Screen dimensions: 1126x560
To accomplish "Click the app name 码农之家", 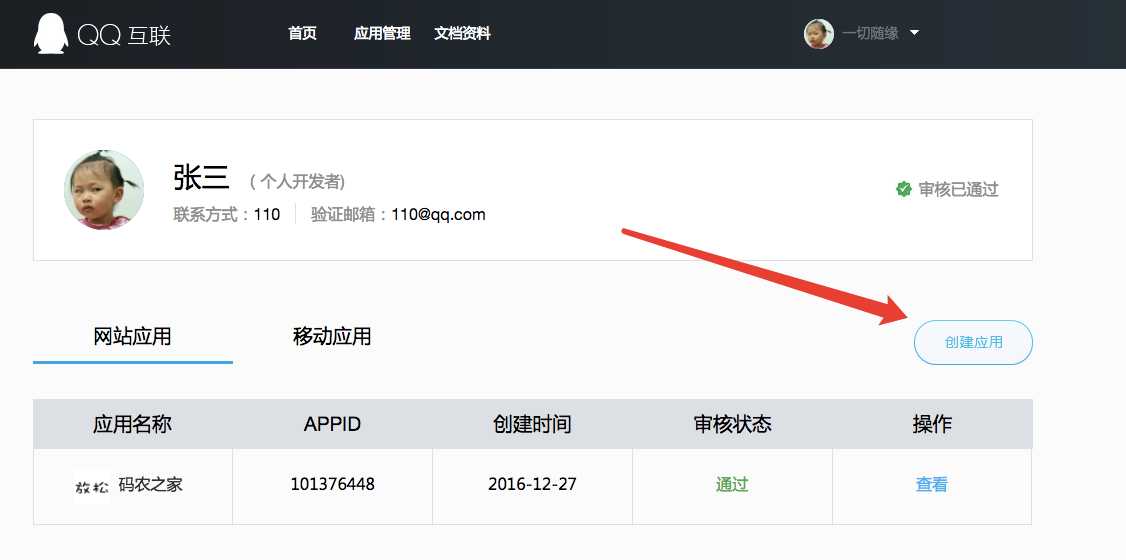I will (x=151, y=485).
